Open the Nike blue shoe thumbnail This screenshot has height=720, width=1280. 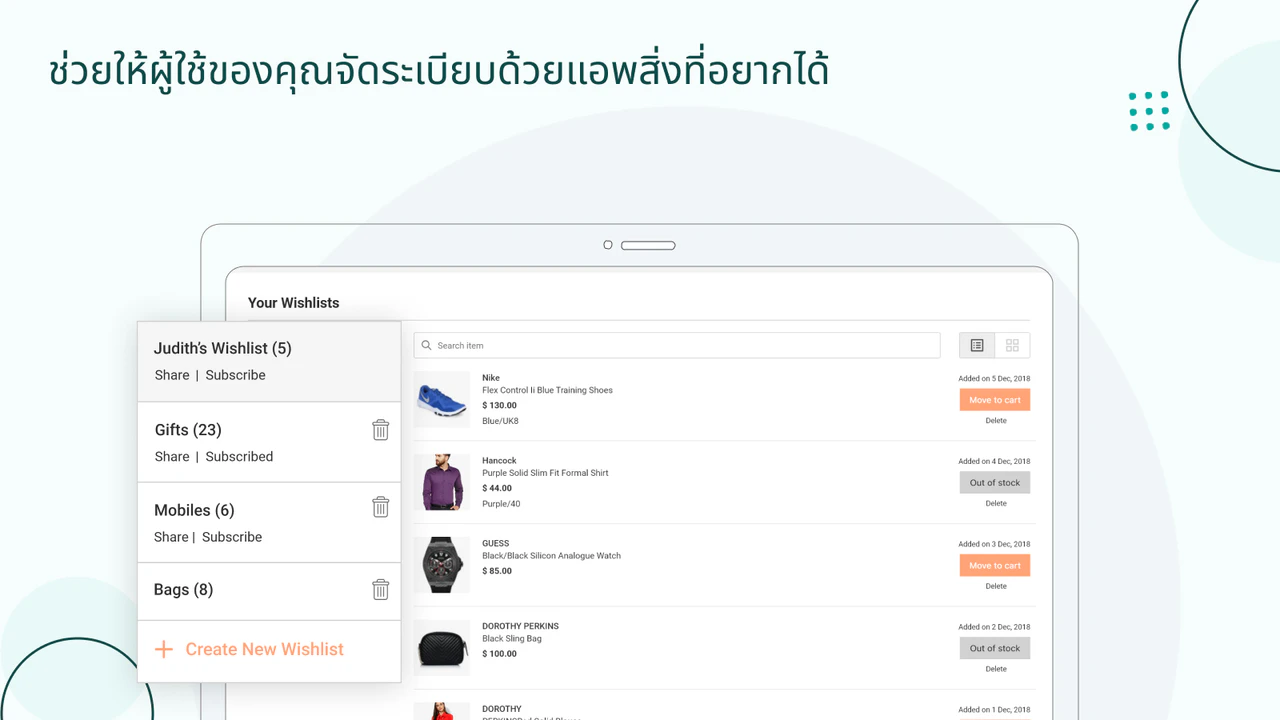click(x=442, y=400)
